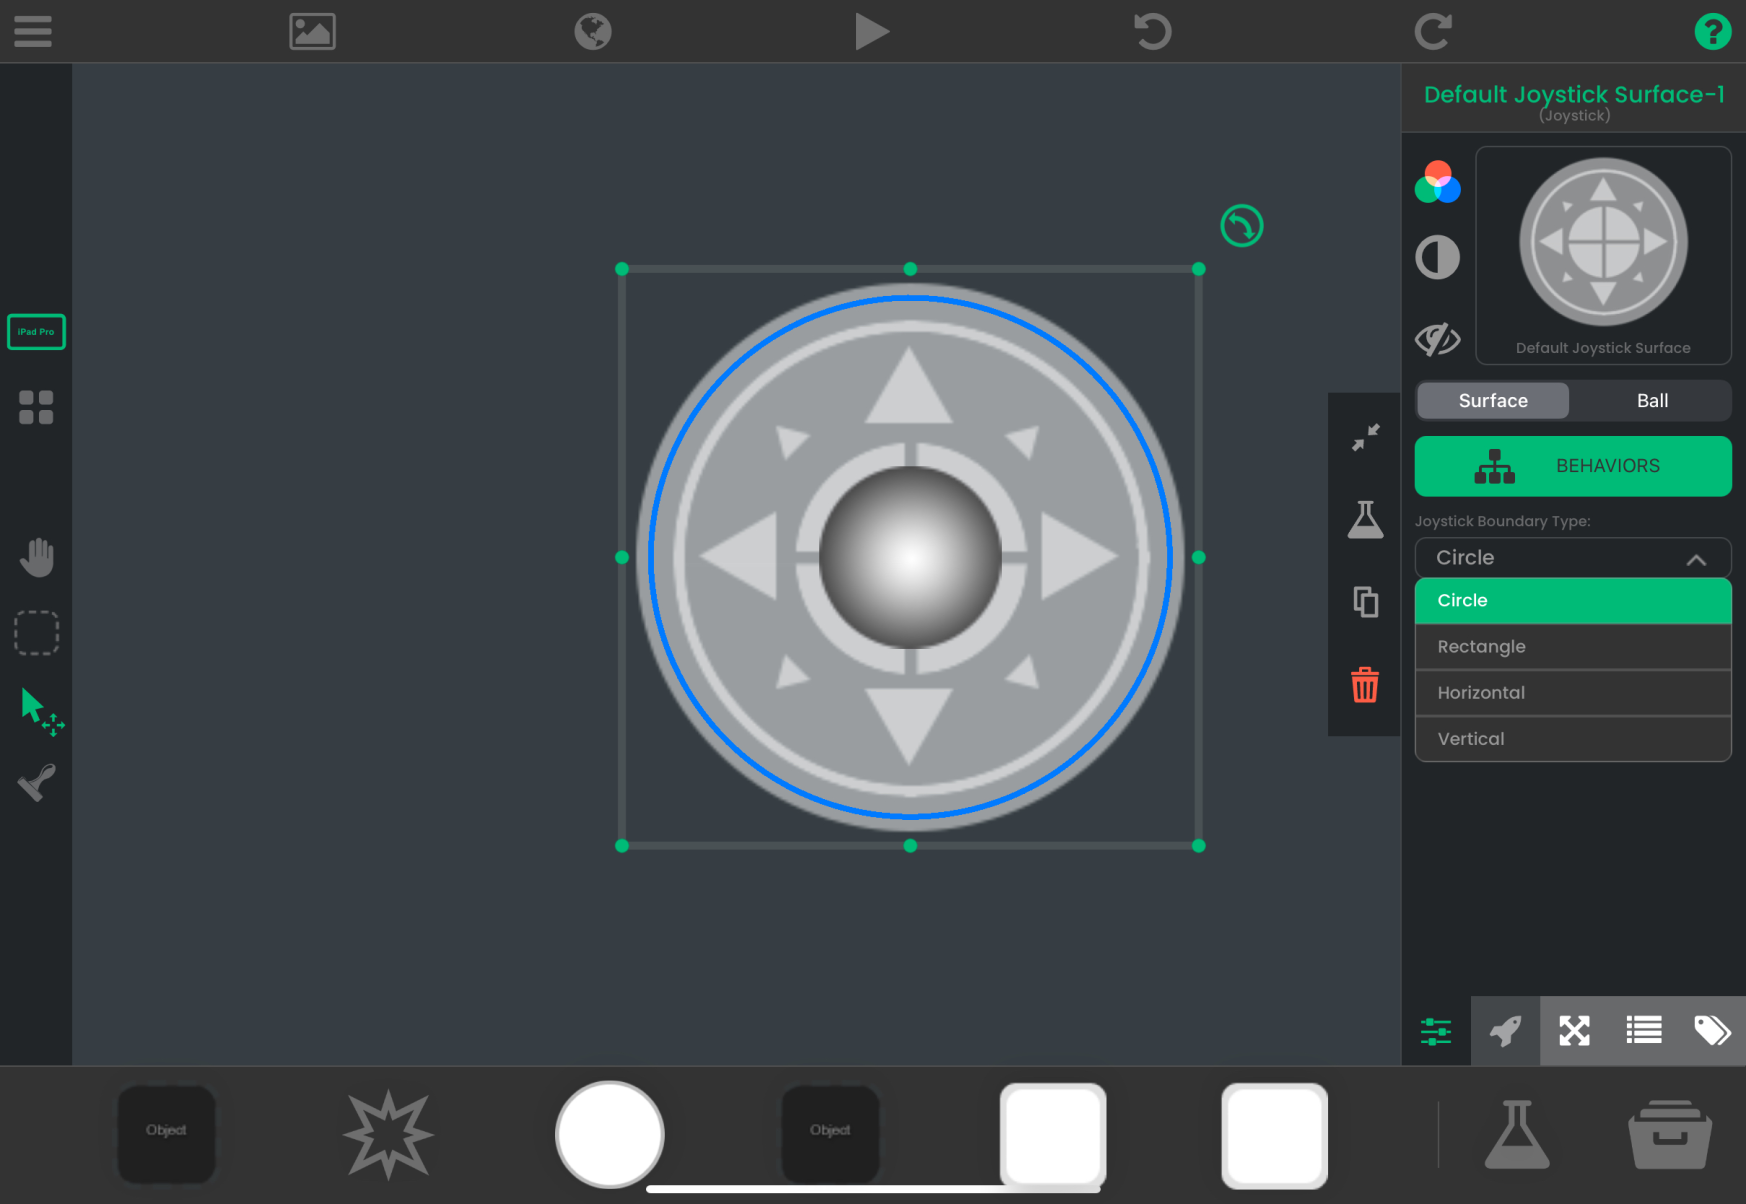Screen dimensions: 1746x1204
Task: Toggle the iPad Pro device frame
Action: [37, 332]
